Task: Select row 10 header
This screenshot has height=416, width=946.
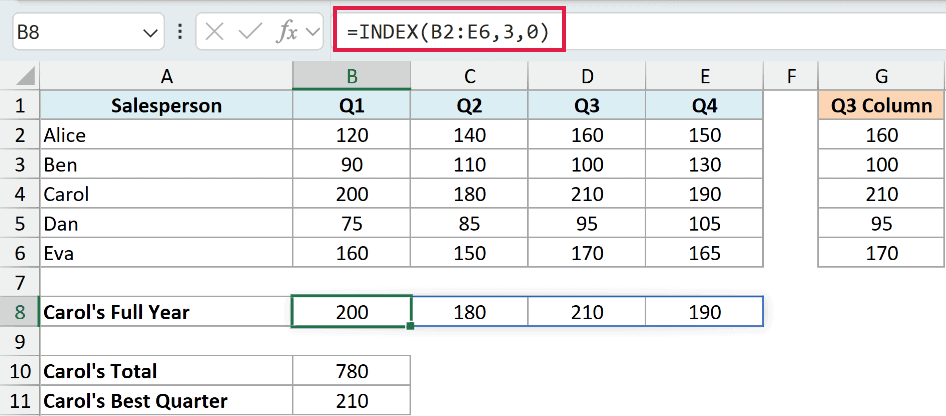Action: [20, 371]
